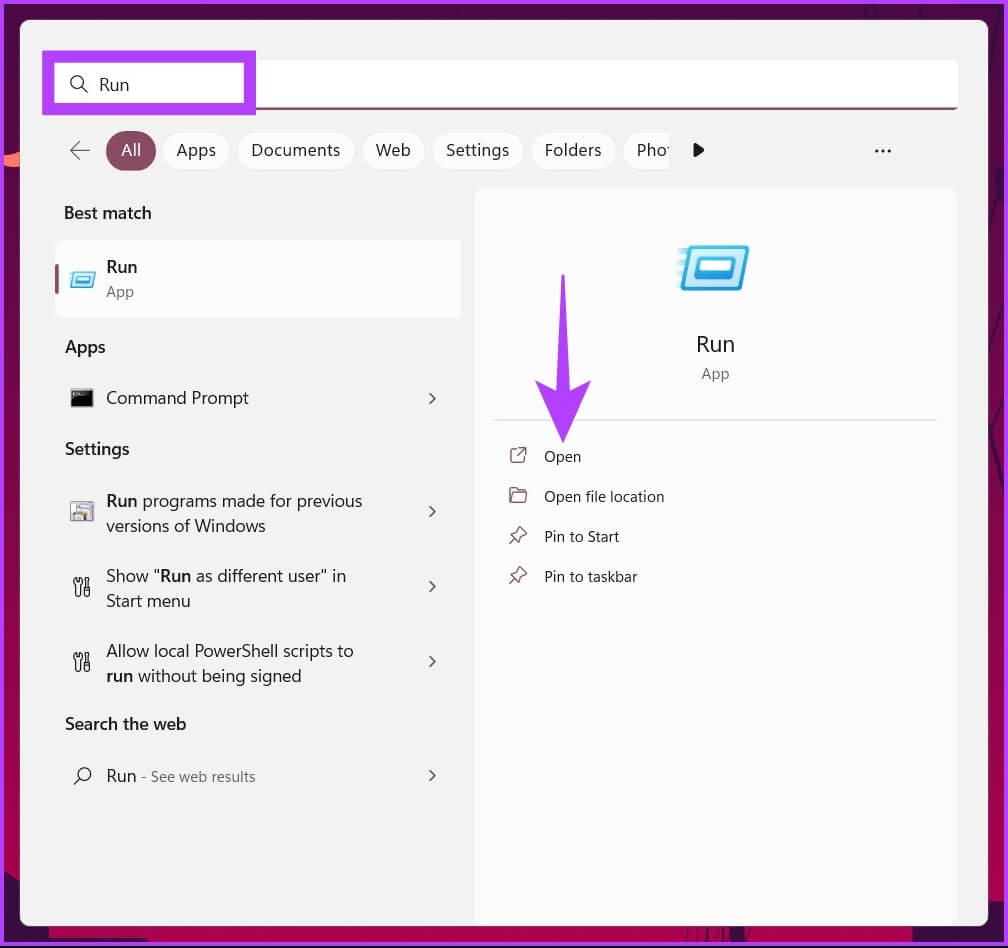
Task: Click the Open external-link icon
Action: click(x=518, y=456)
